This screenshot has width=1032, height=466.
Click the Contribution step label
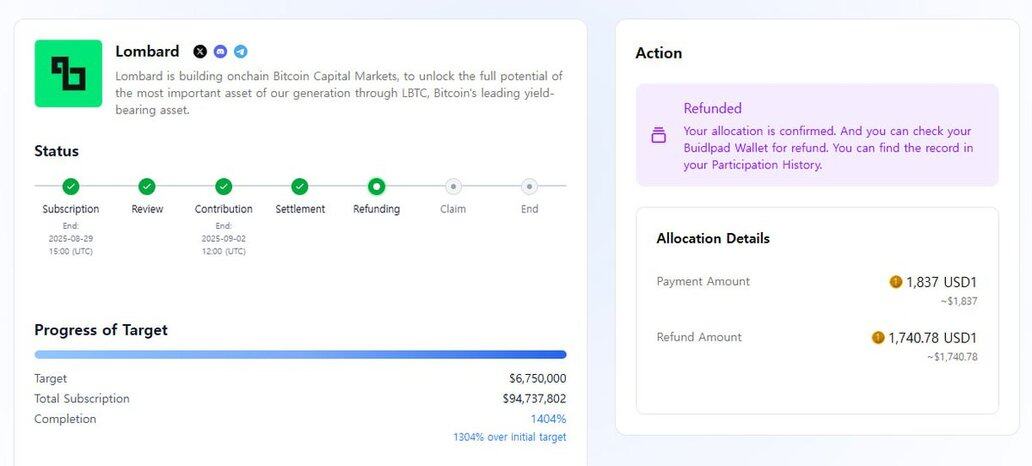pos(224,209)
